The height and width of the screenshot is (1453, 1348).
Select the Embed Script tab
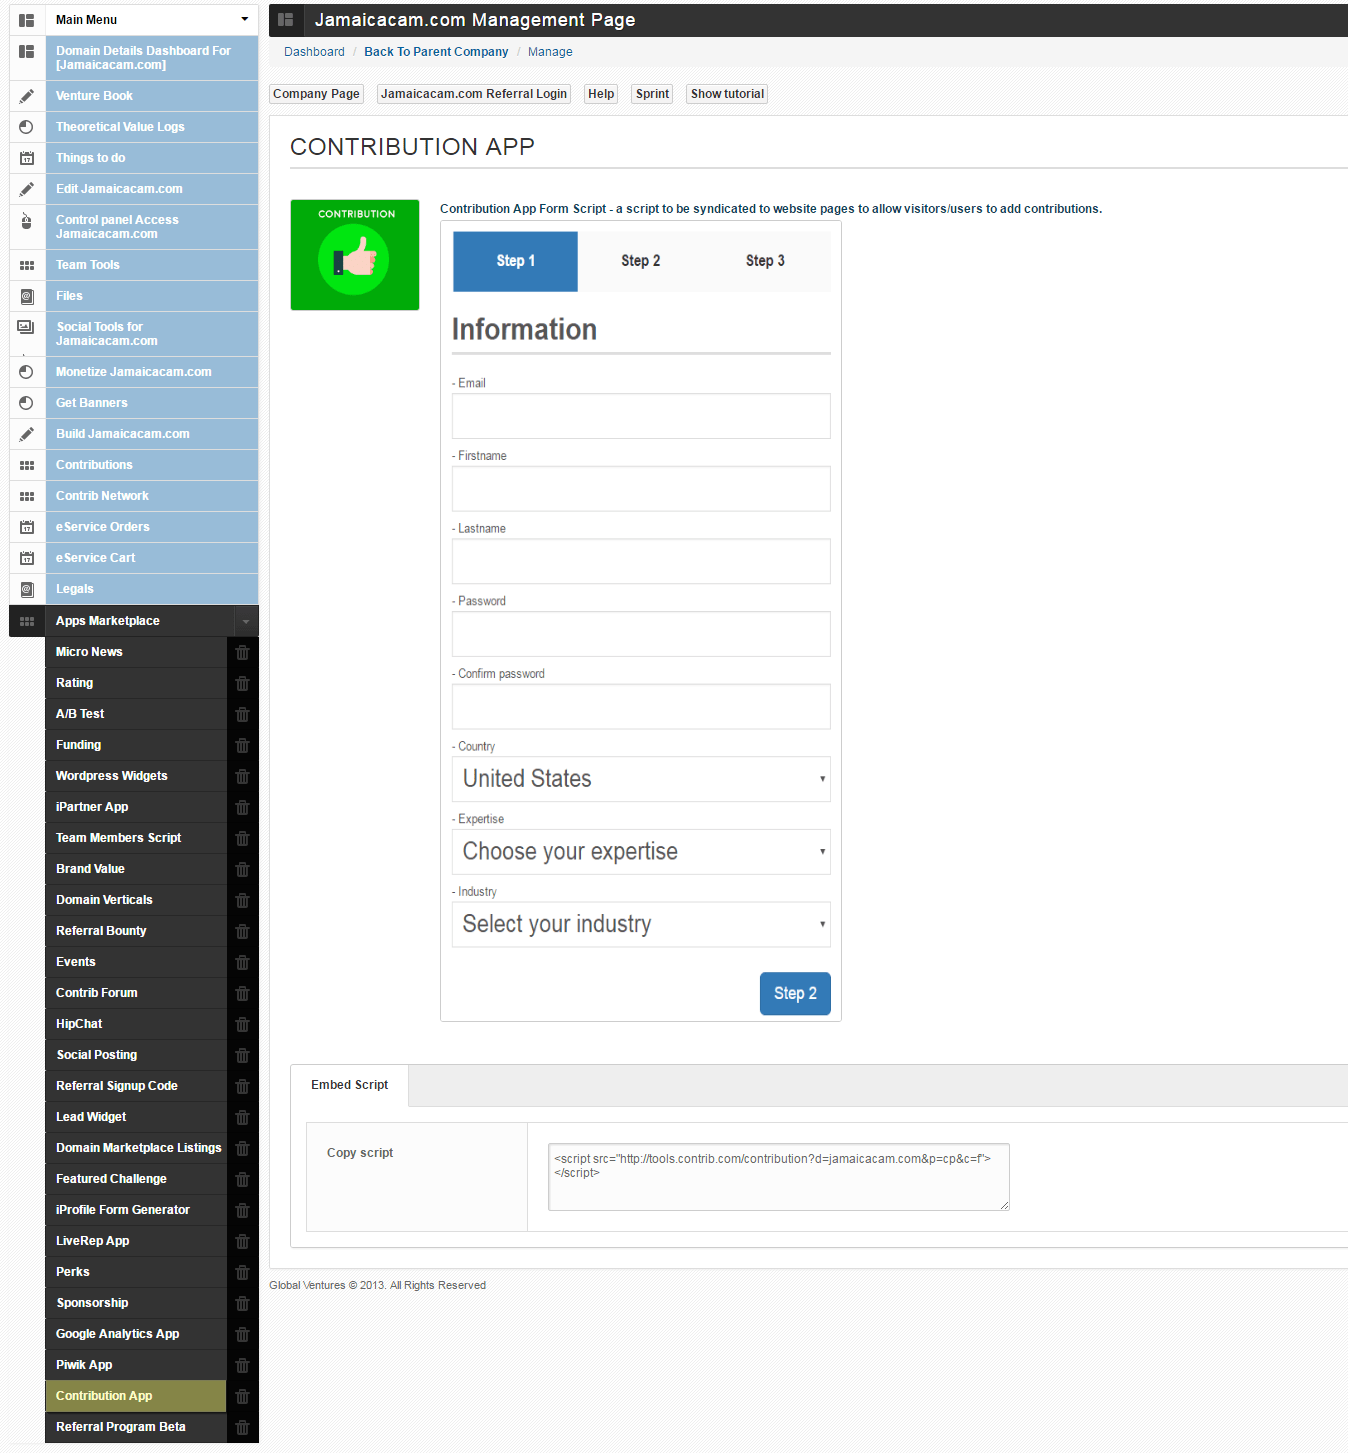coord(349,1085)
